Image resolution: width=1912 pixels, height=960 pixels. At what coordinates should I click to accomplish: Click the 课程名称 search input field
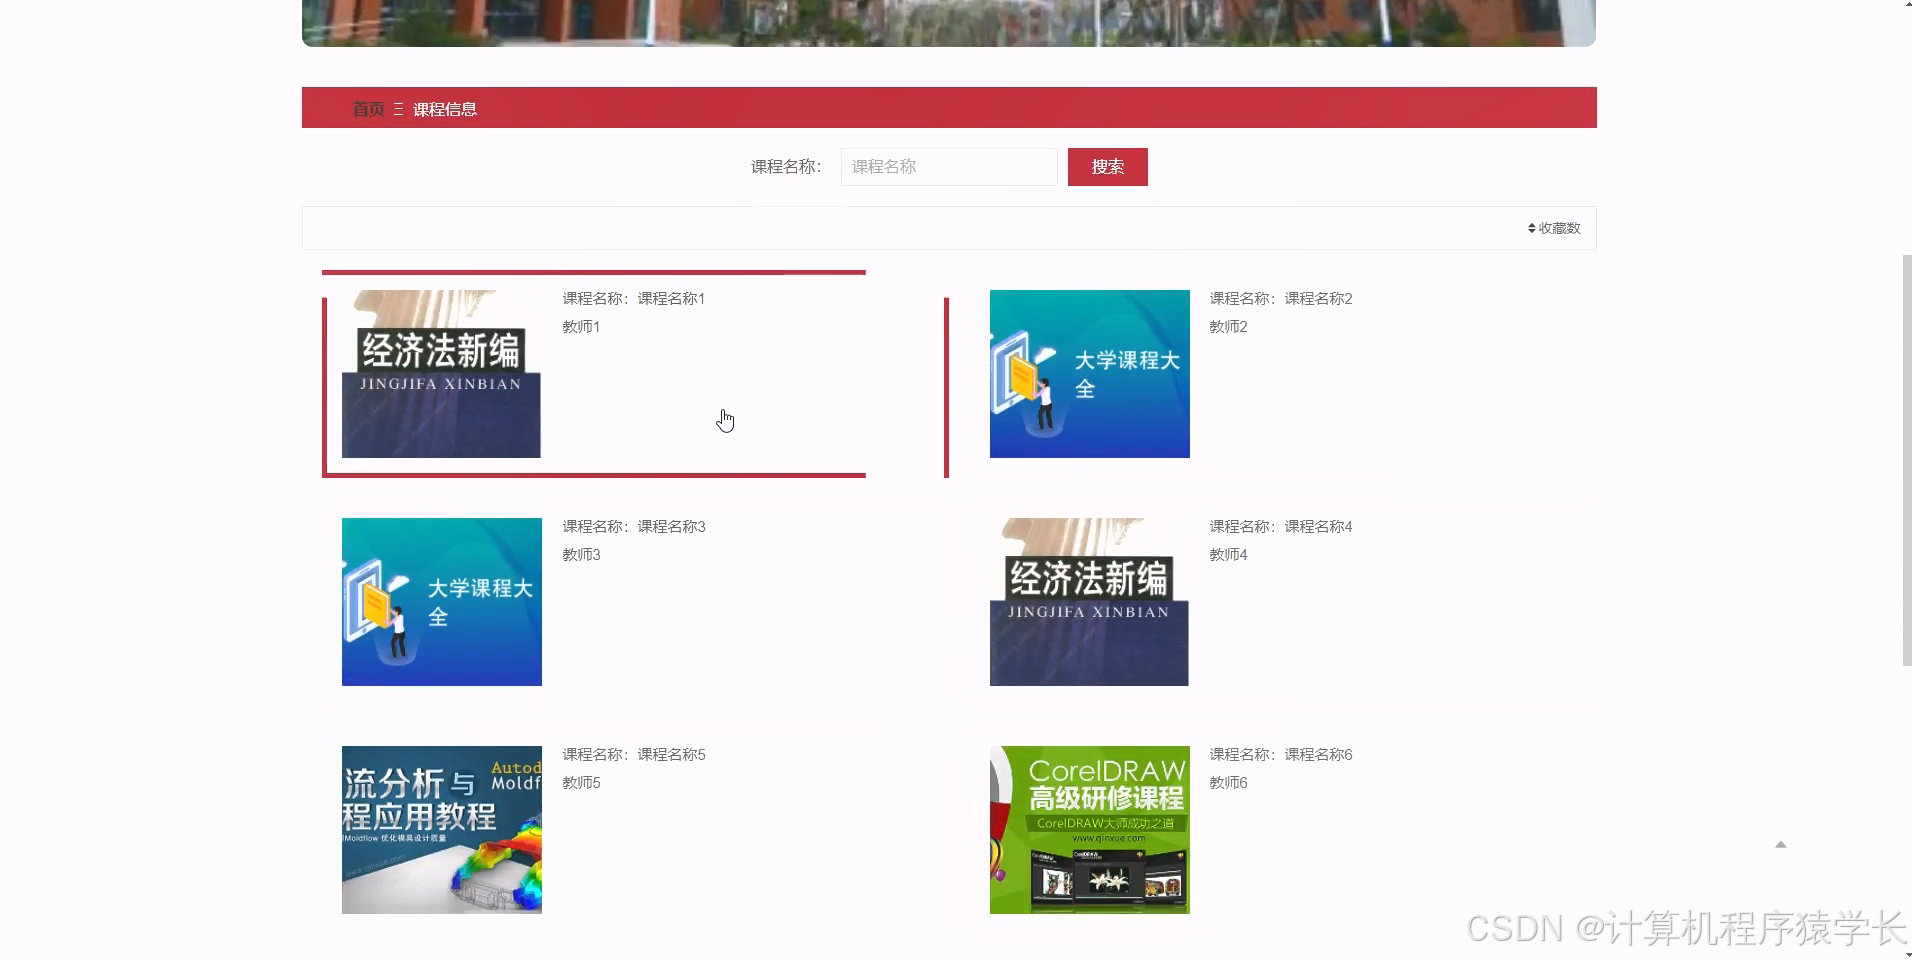pyautogui.click(x=947, y=166)
